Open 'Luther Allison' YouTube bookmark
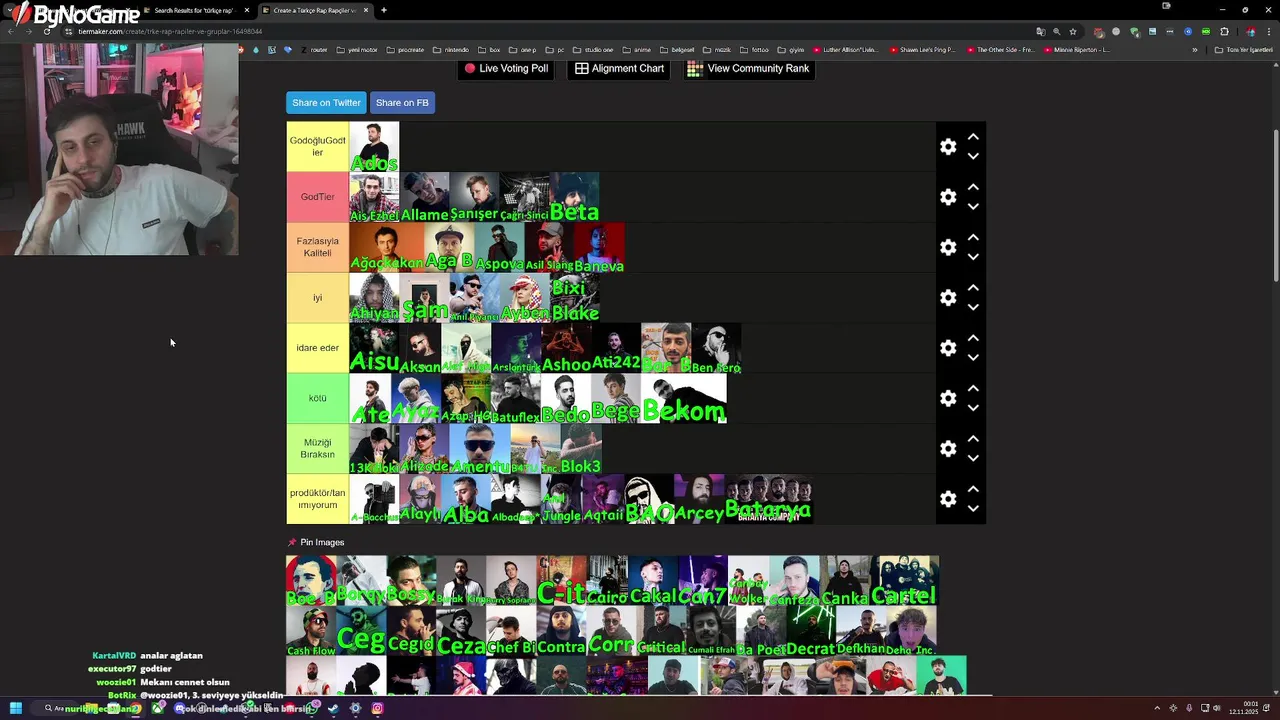Image resolution: width=1280 pixels, height=720 pixels. coord(846,49)
